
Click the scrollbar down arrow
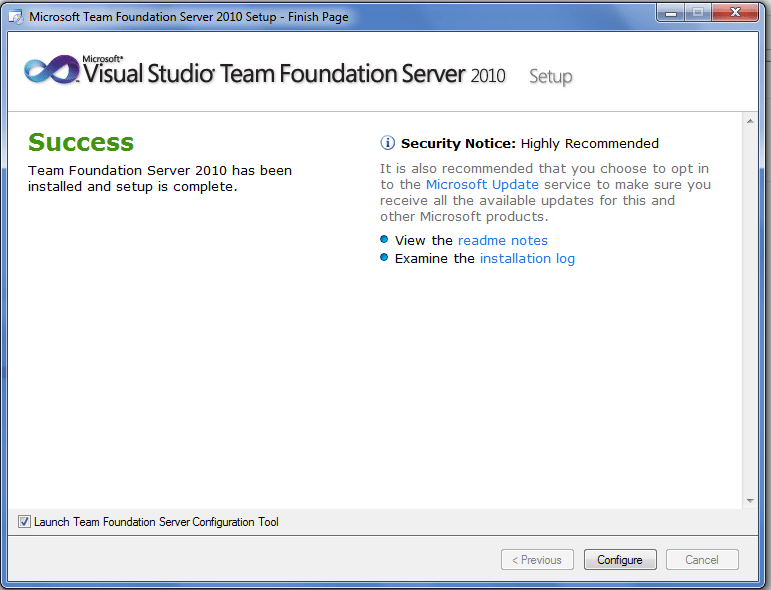pos(750,501)
